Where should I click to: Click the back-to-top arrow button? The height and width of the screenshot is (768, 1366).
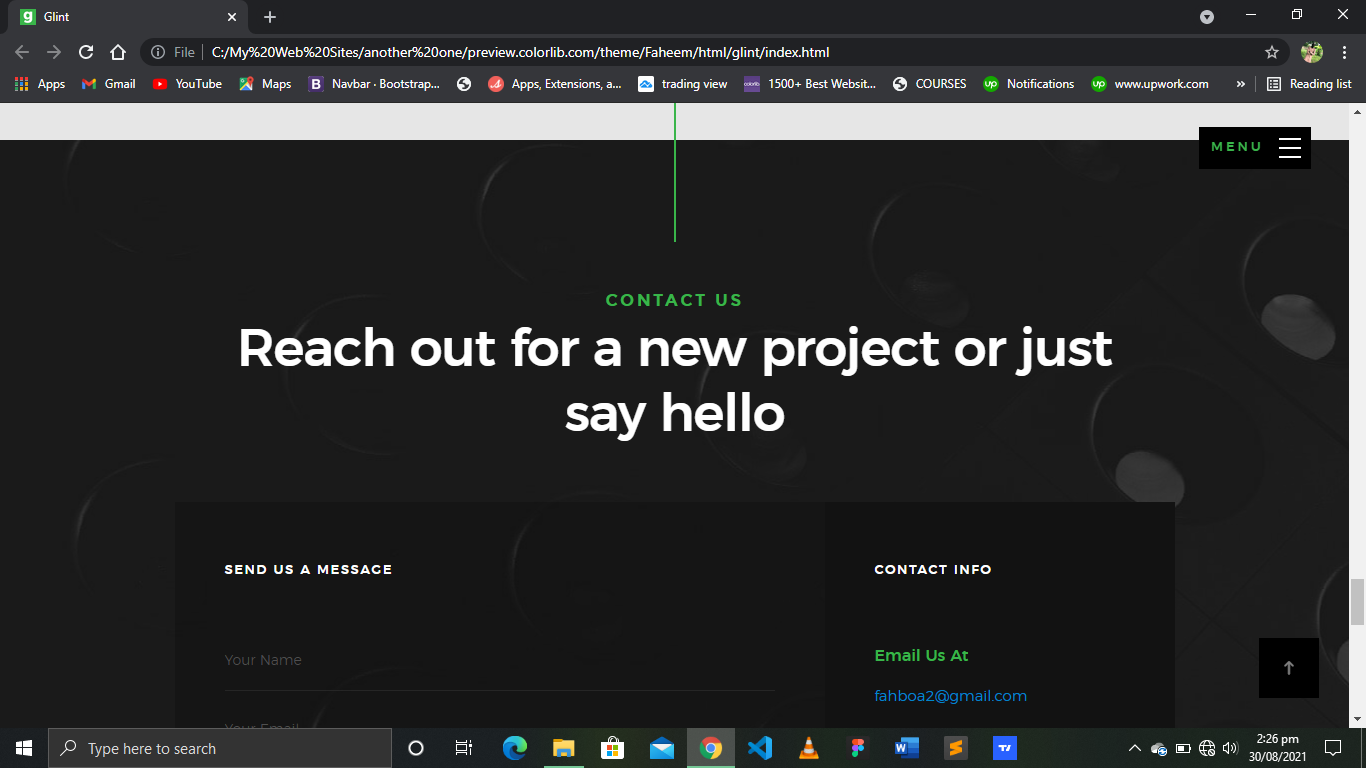click(1289, 668)
